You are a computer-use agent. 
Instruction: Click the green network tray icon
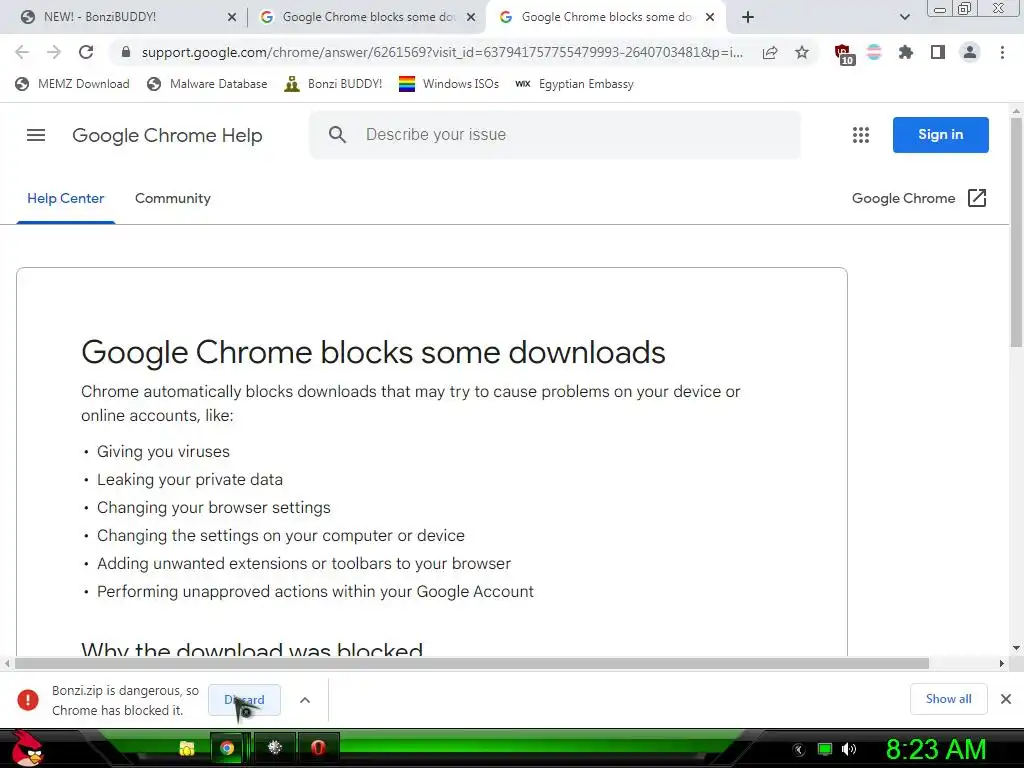point(825,749)
